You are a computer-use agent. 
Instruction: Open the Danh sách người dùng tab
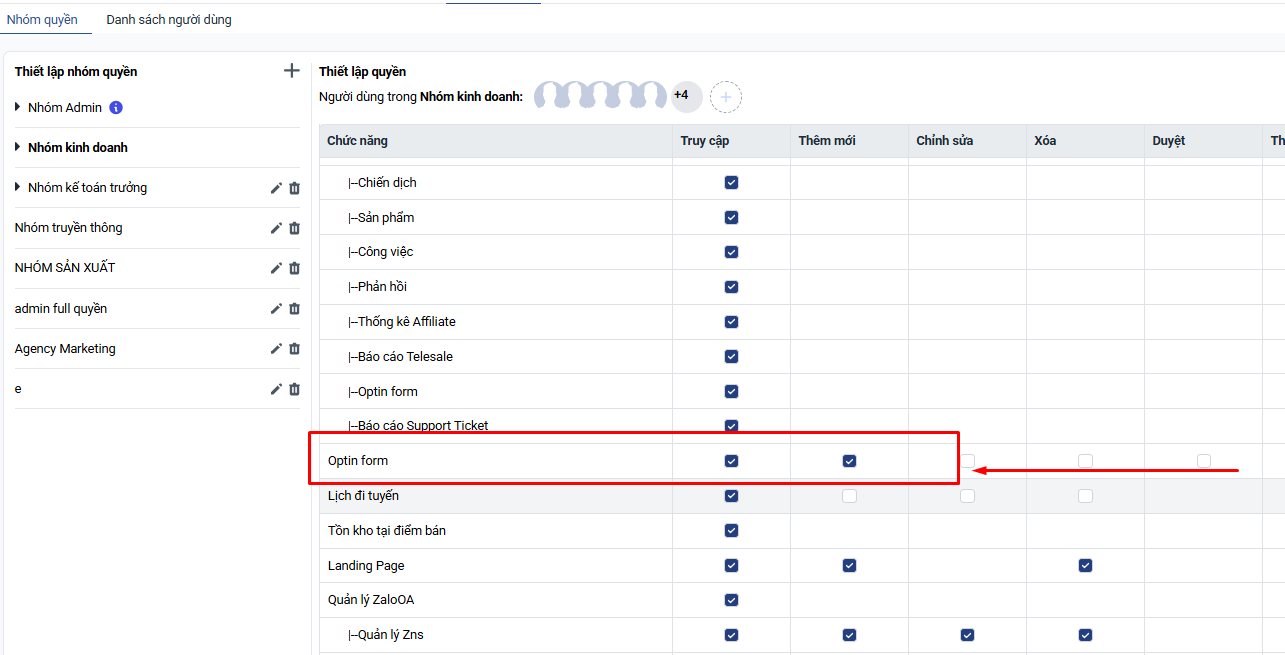pos(169,19)
